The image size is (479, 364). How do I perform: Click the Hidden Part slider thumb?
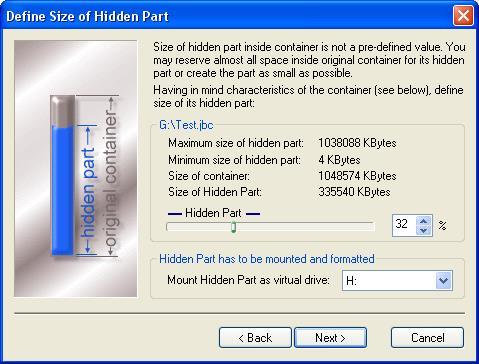tap(234, 227)
